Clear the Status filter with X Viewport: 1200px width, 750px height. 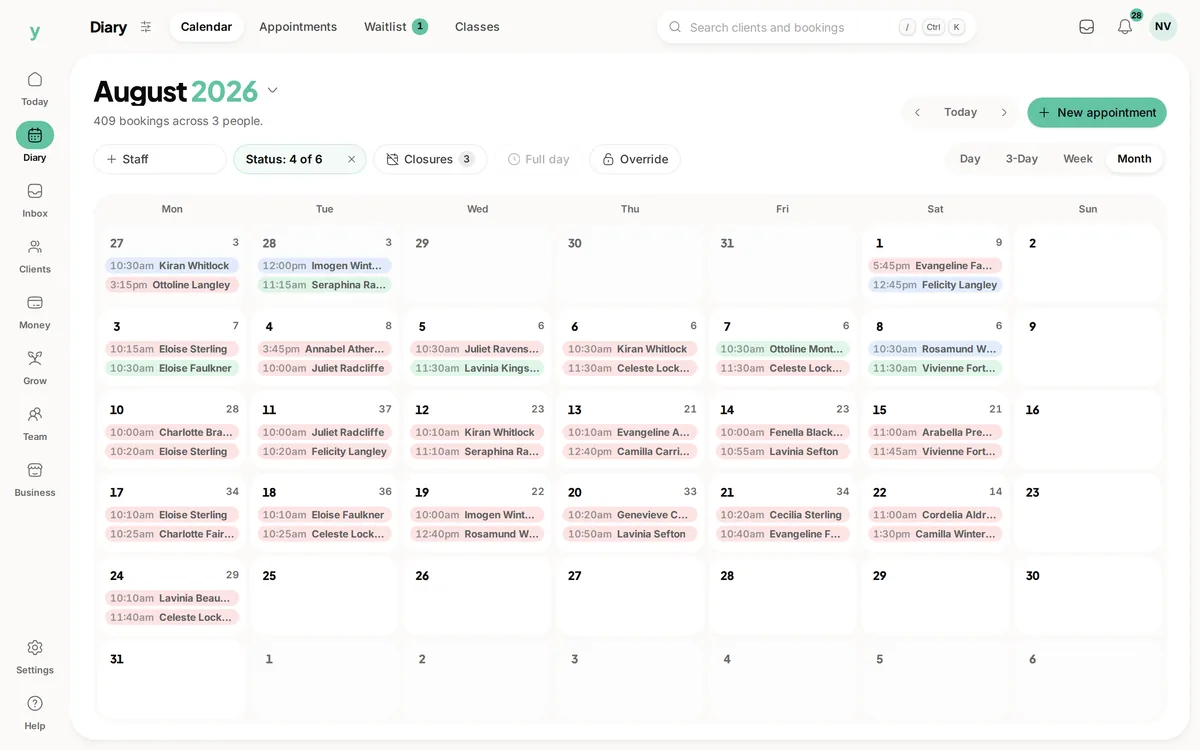coord(351,159)
